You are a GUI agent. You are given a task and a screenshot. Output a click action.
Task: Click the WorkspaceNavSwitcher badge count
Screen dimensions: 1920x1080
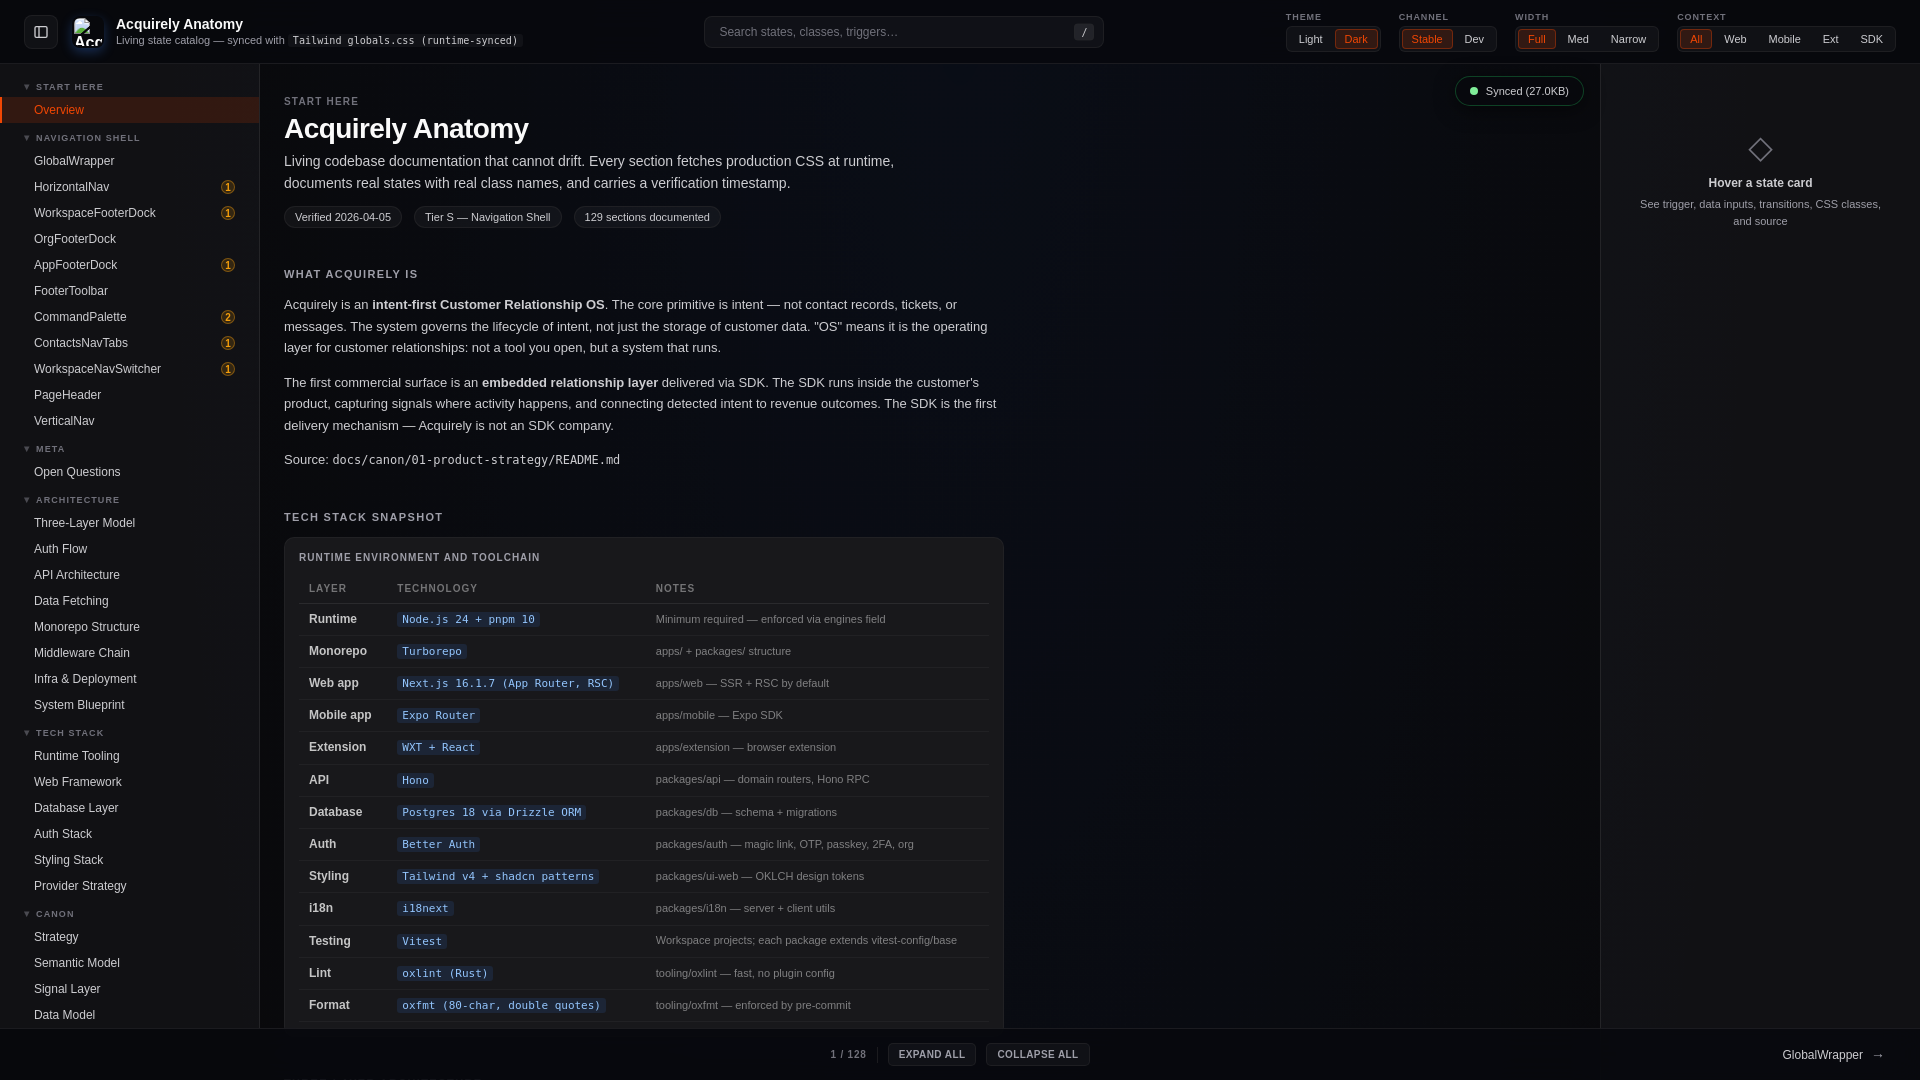[228, 369]
